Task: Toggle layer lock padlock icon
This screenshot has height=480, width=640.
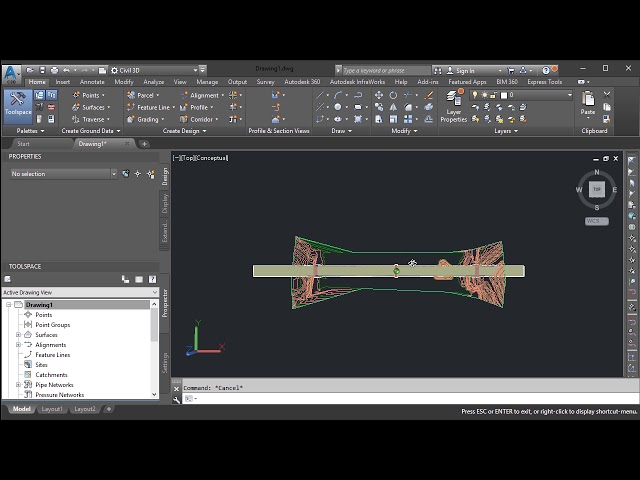Action: (491, 95)
